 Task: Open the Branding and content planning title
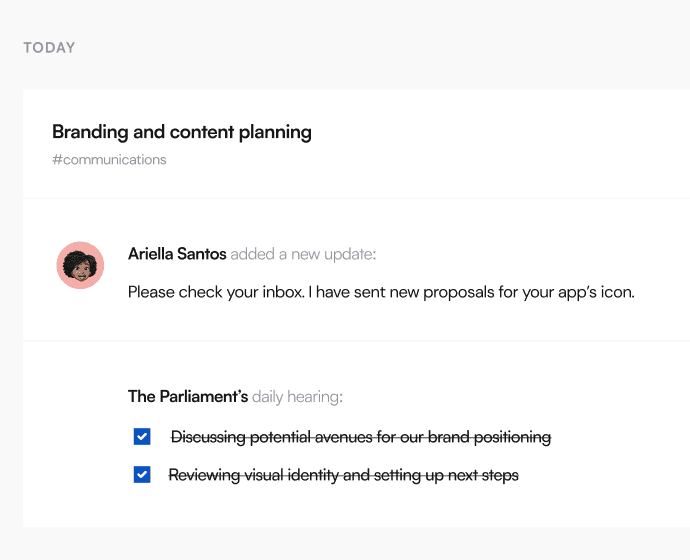pos(182,132)
